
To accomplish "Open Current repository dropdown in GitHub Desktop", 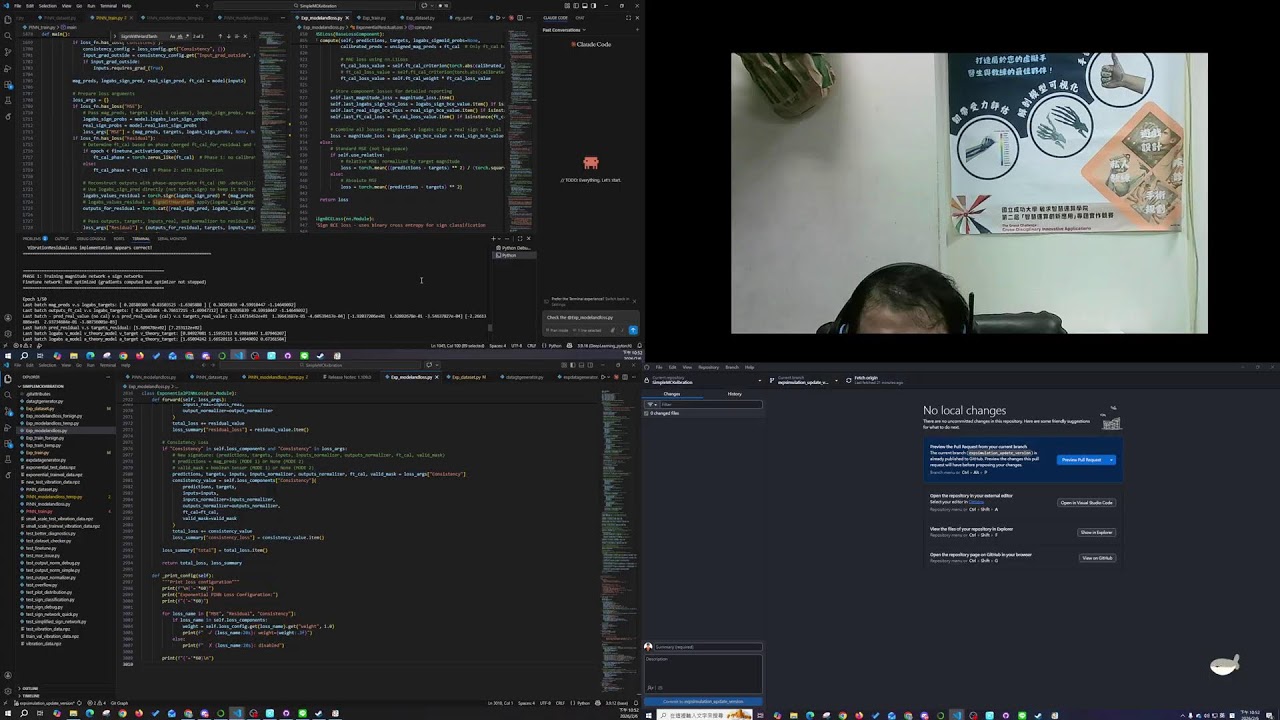I will point(701,380).
